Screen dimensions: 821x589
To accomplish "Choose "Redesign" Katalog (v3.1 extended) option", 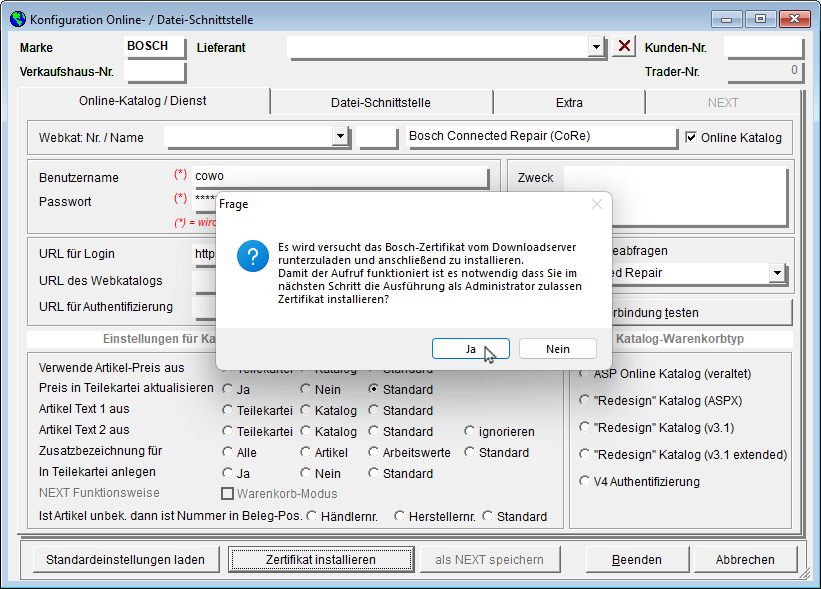I will pyautogui.click(x=584, y=454).
